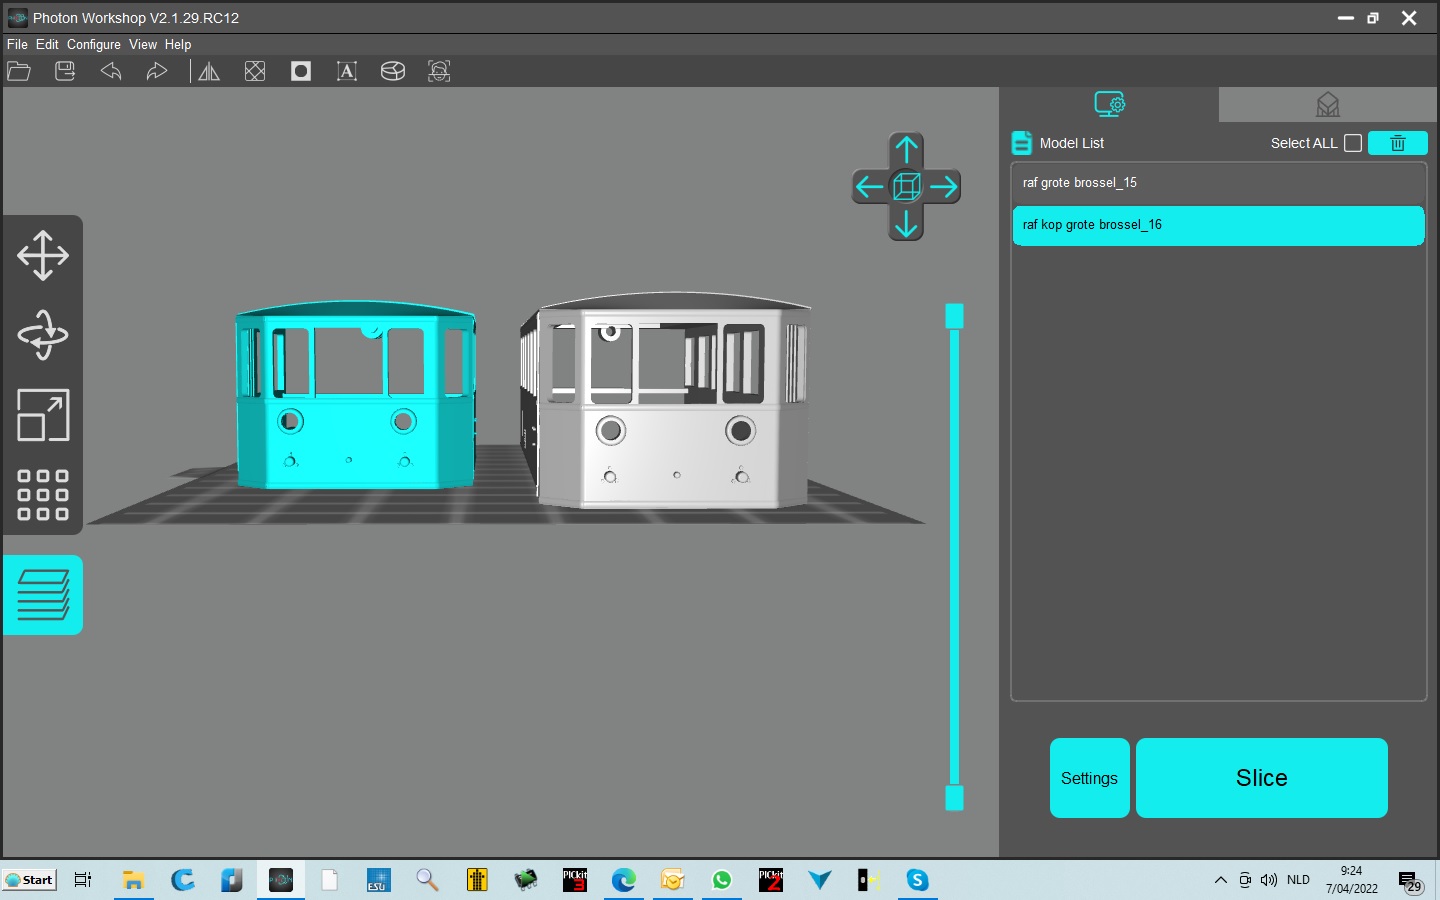Open the text tool icon
1440x900 pixels.
click(347, 71)
